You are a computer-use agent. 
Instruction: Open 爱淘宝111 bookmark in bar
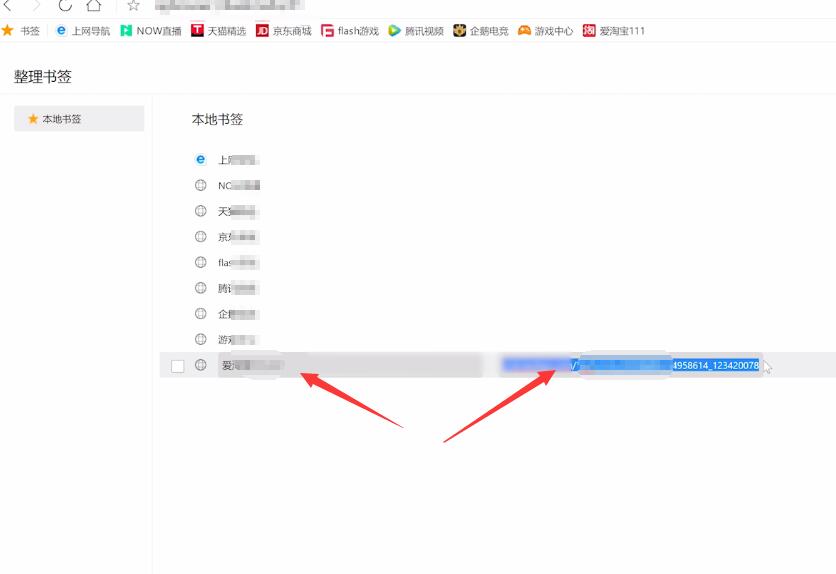[614, 31]
